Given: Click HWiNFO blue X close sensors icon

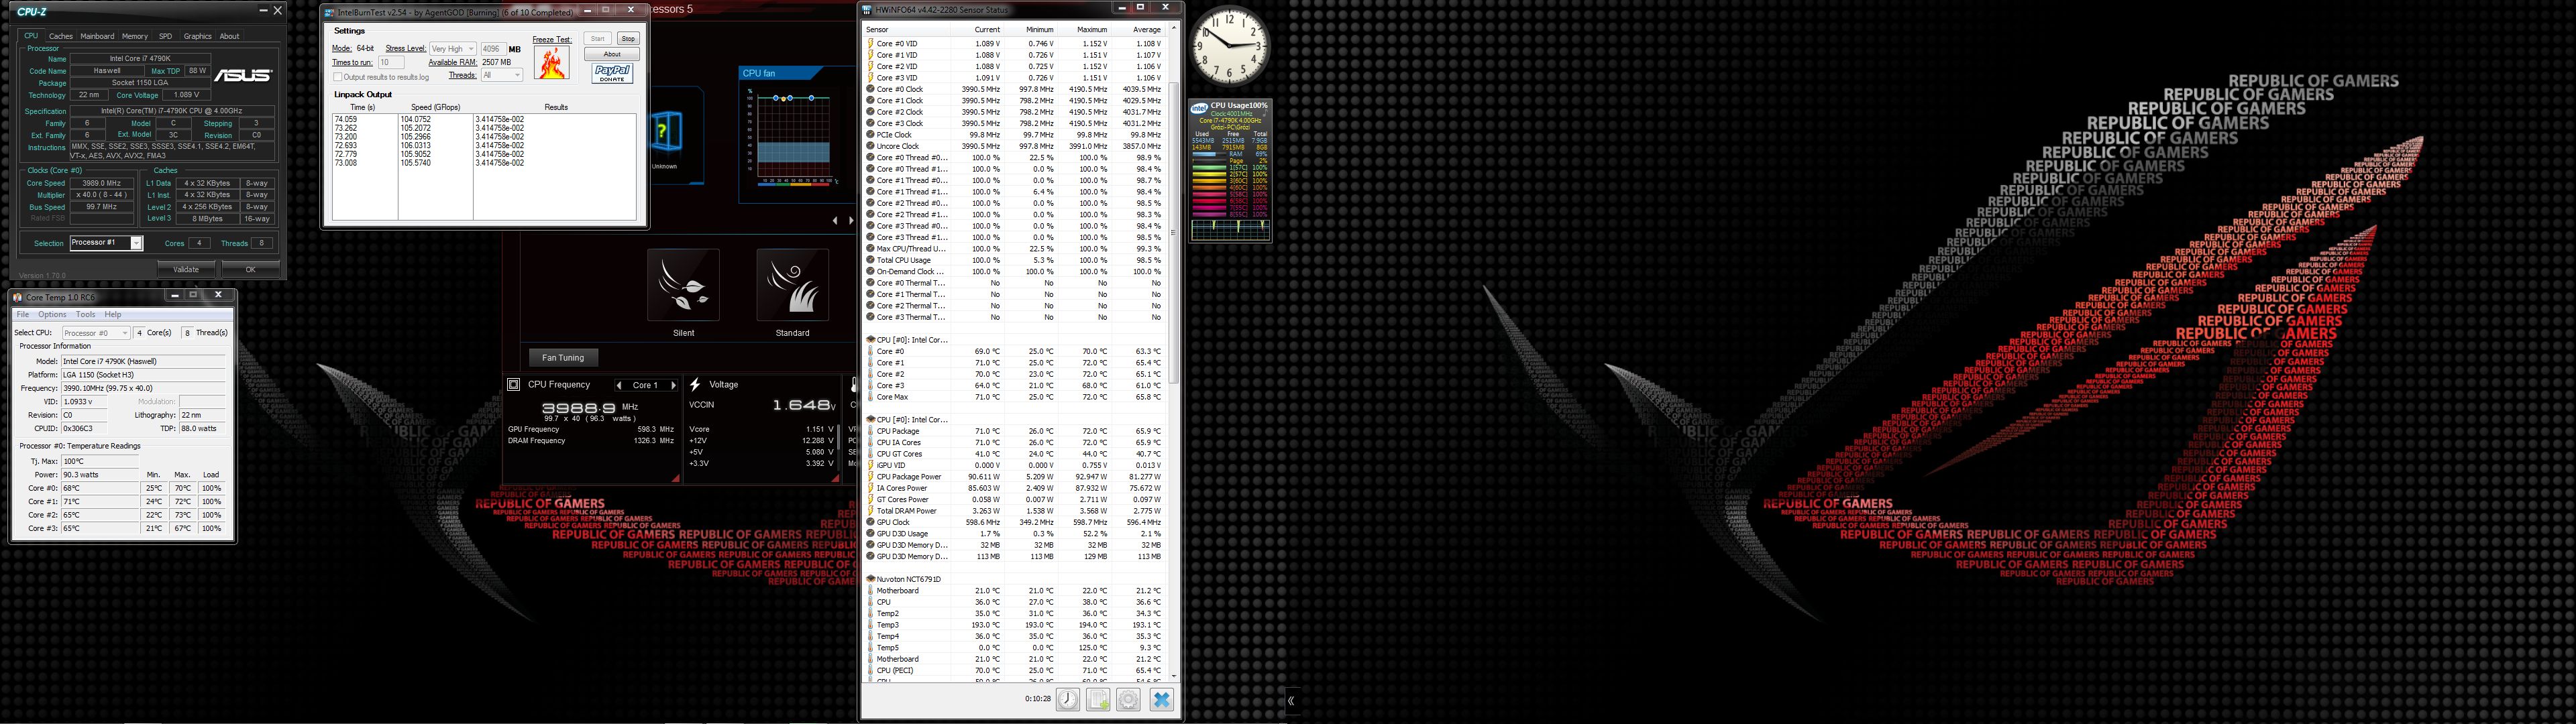Looking at the screenshot, I should click(1161, 699).
